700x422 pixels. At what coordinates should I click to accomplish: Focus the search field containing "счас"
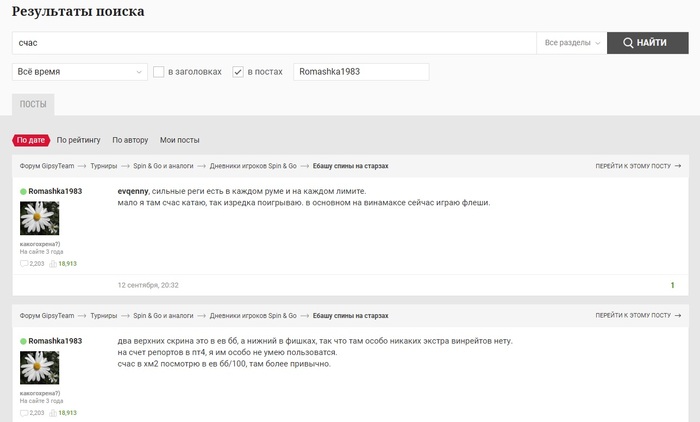click(x=274, y=43)
